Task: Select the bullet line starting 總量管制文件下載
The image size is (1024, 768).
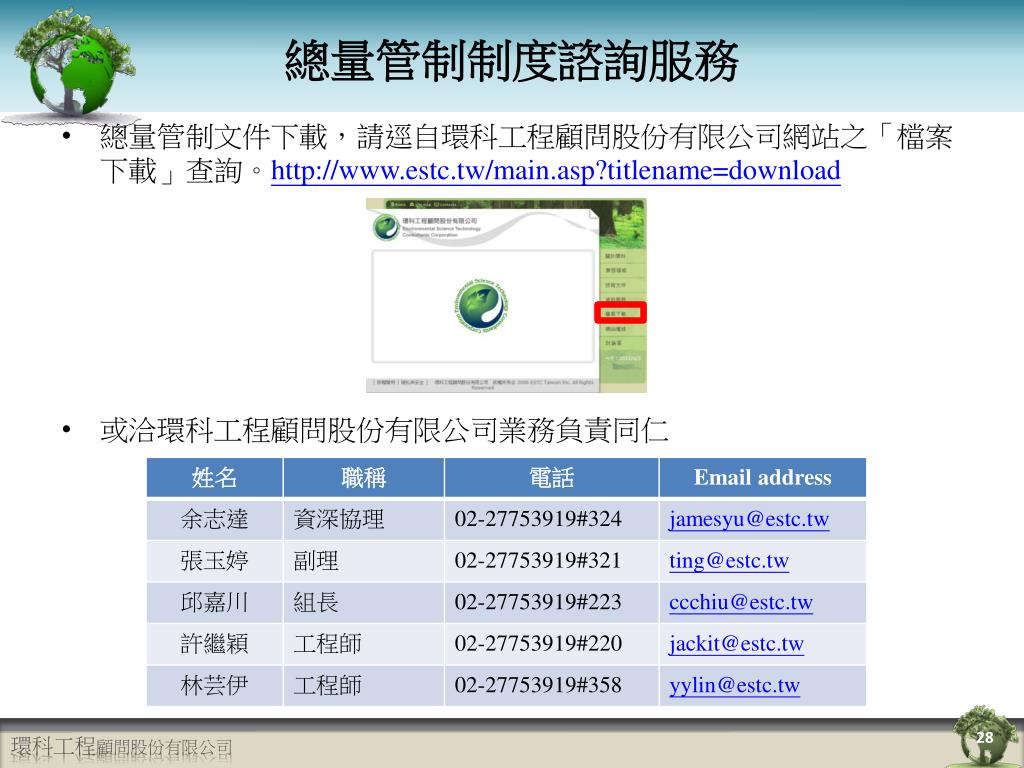Action: [x=526, y=154]
